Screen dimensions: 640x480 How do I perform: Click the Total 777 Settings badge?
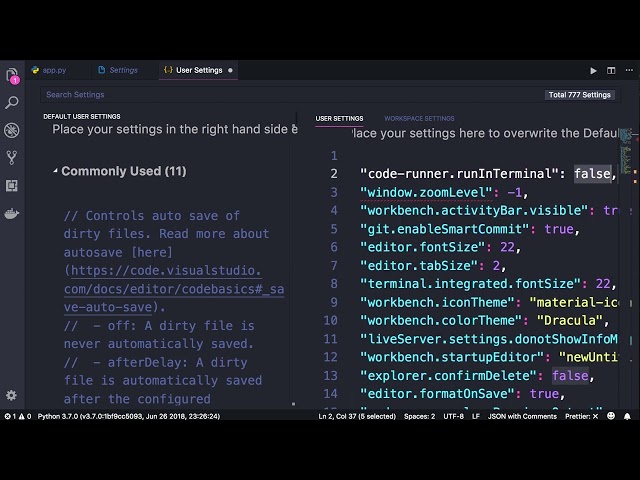580,95
